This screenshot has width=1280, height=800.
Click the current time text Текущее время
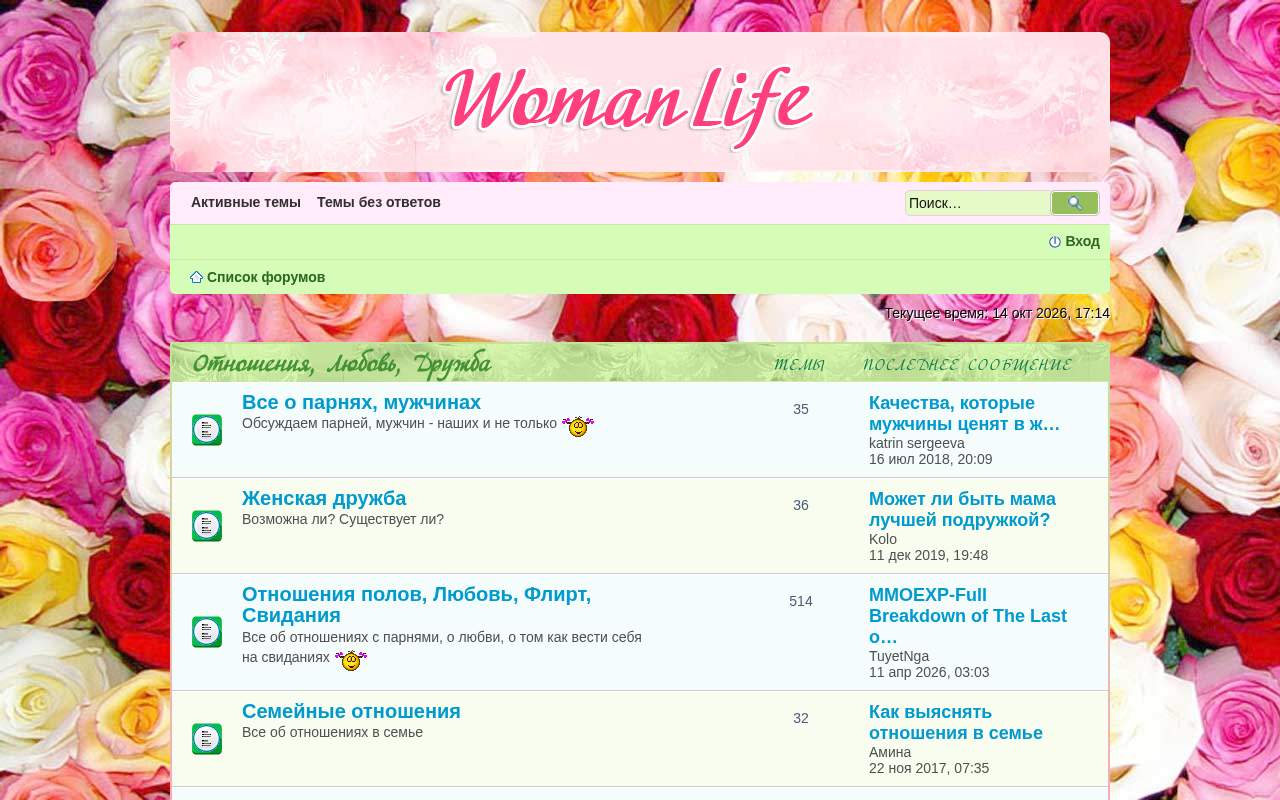(x=997, y=313)
